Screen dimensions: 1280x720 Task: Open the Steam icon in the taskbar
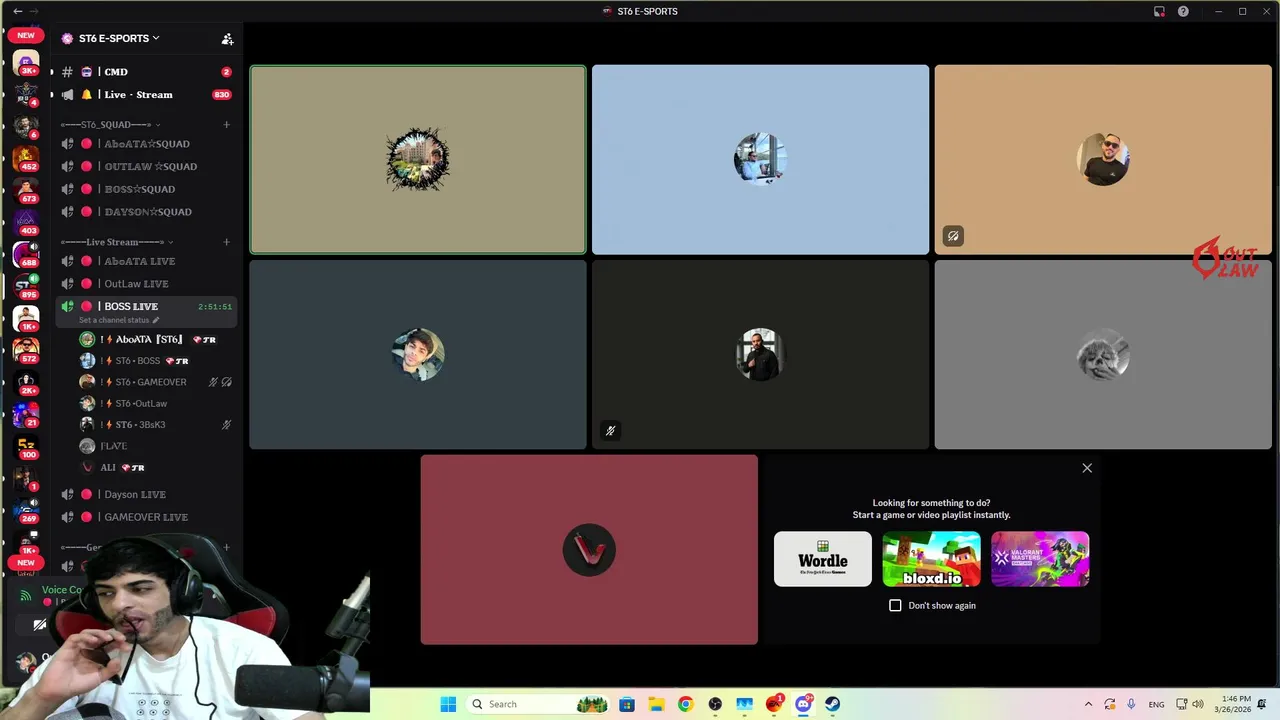coord(832,704)
